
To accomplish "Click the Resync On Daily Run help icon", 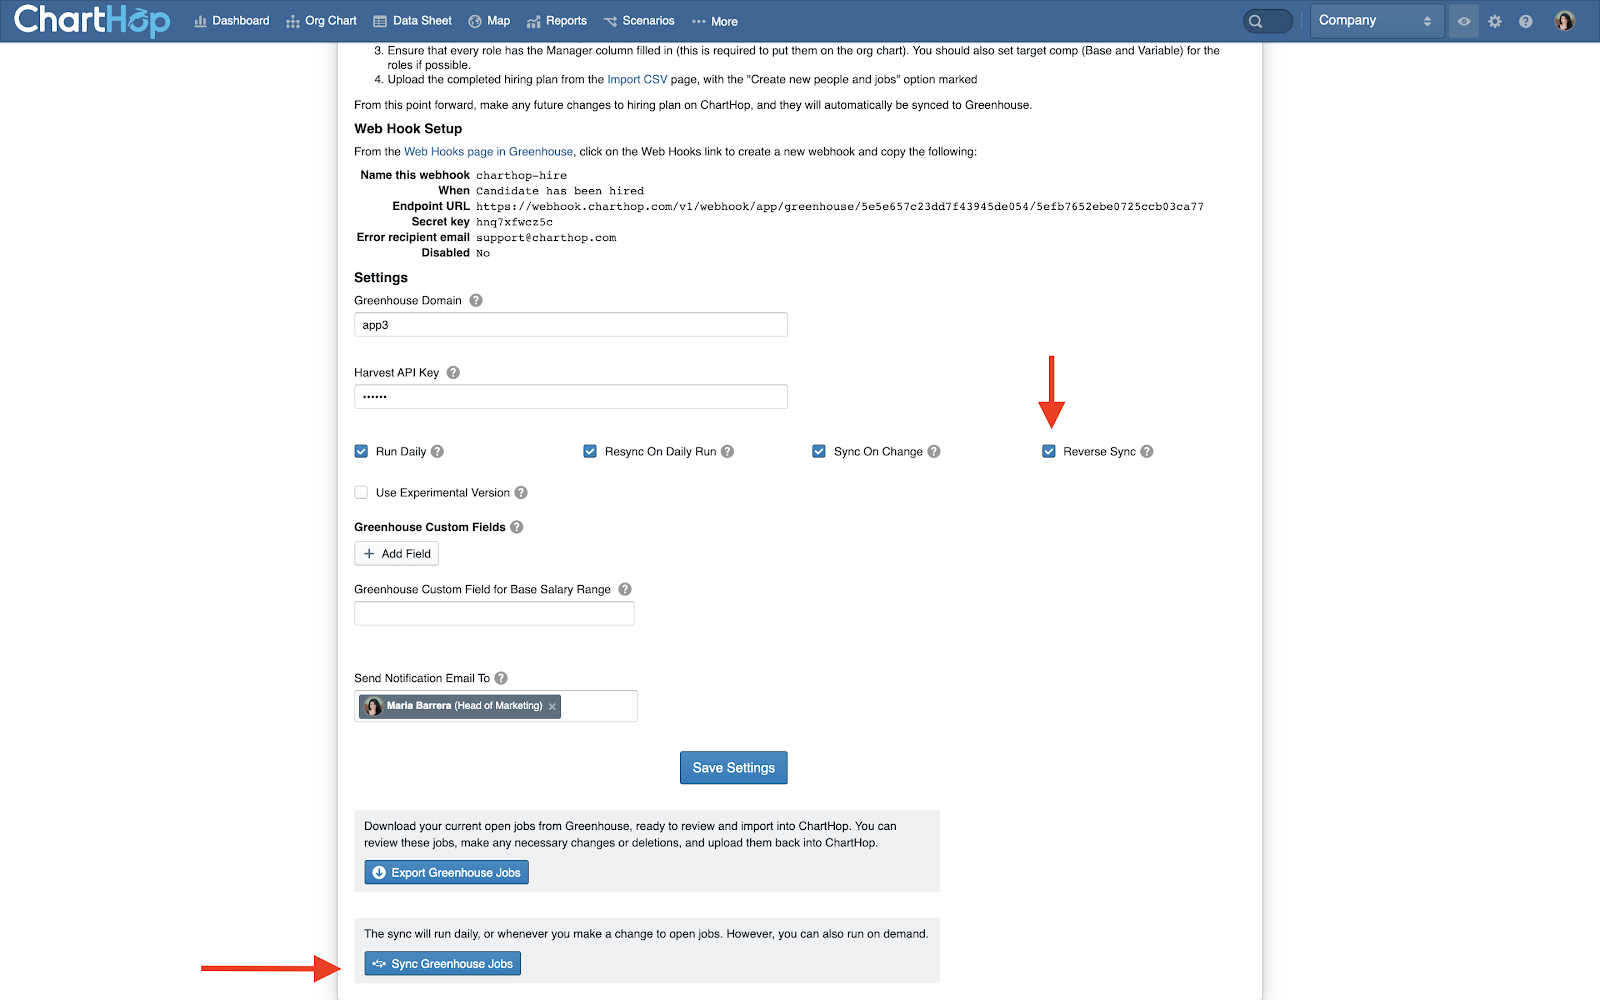I will click(727, 451).
